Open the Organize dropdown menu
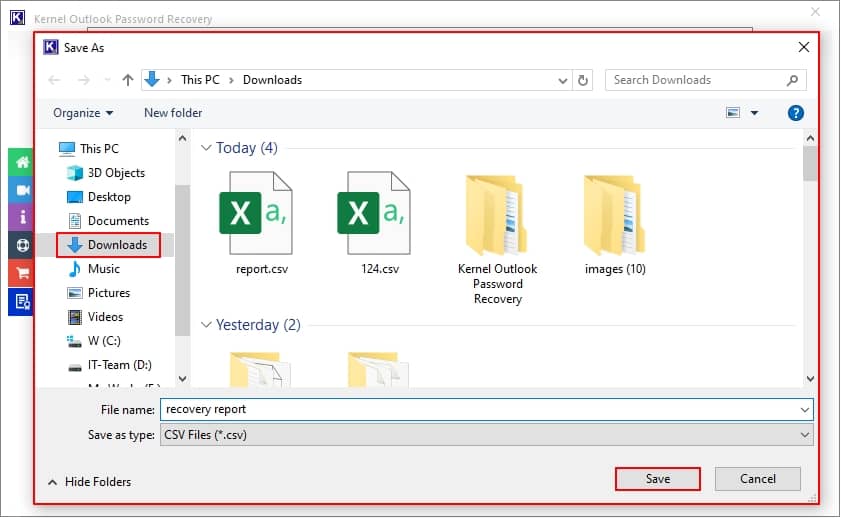This screenshot has height=518, width=841. [83, 113]
